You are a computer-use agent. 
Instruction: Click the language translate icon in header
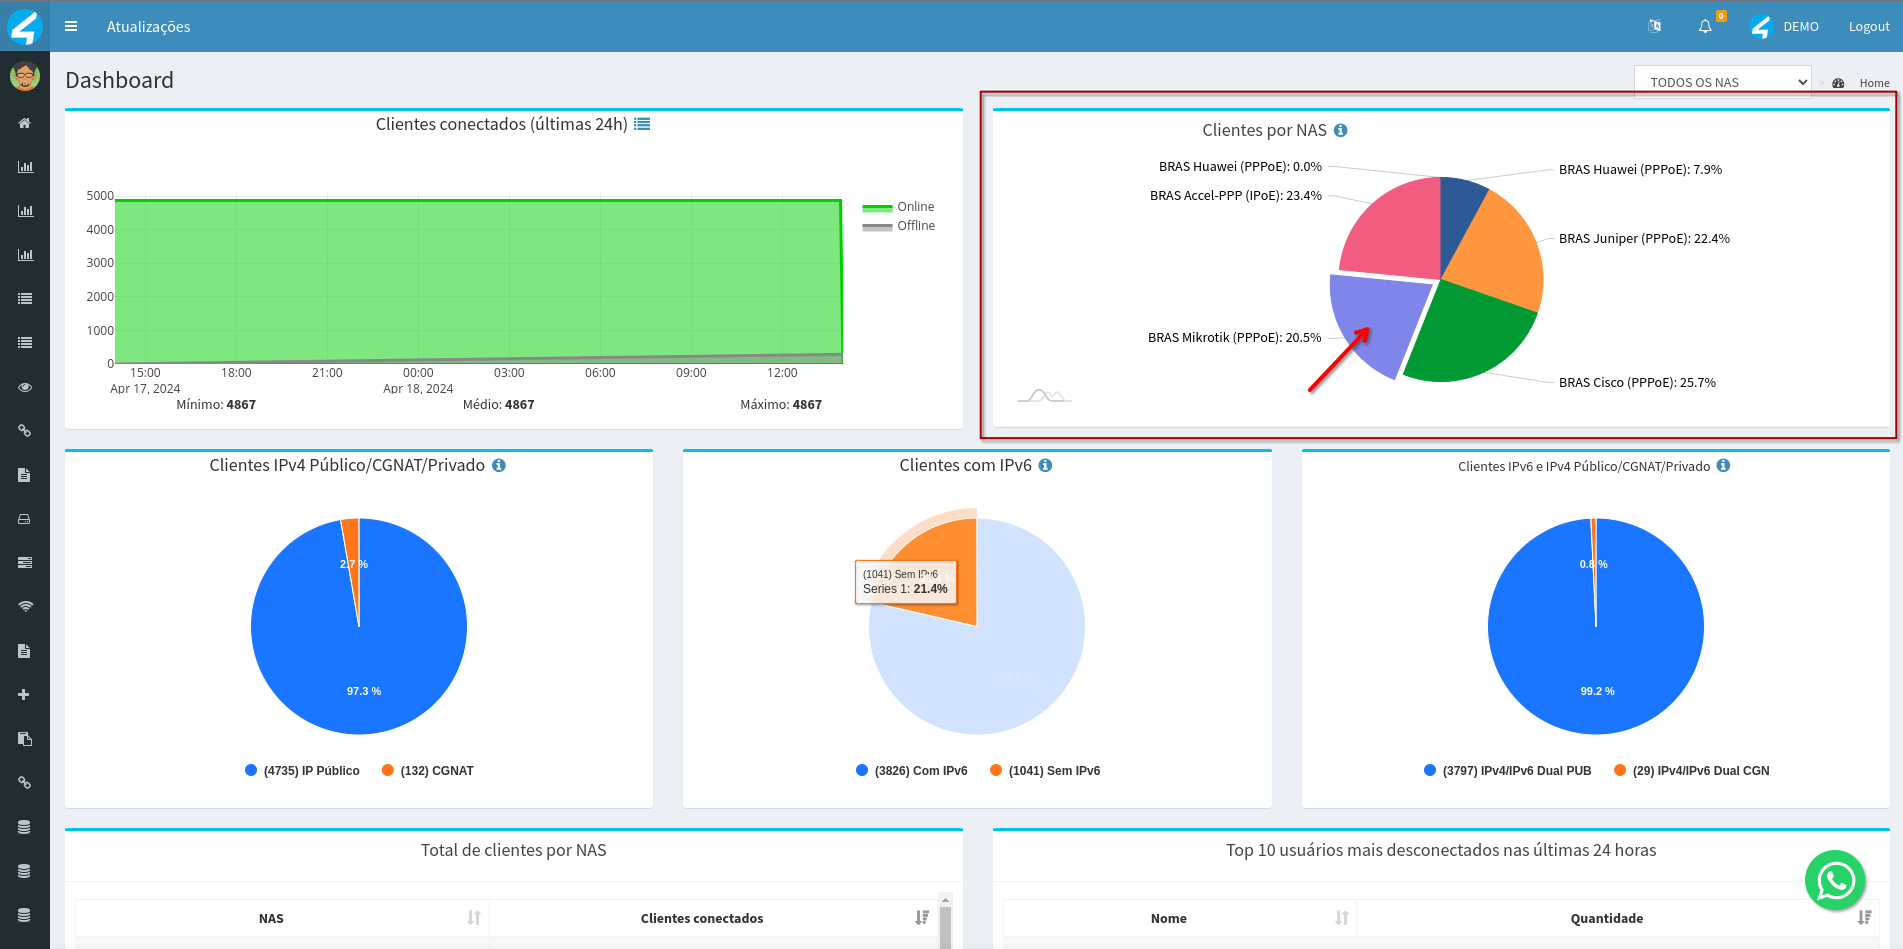coord(1655,26)
